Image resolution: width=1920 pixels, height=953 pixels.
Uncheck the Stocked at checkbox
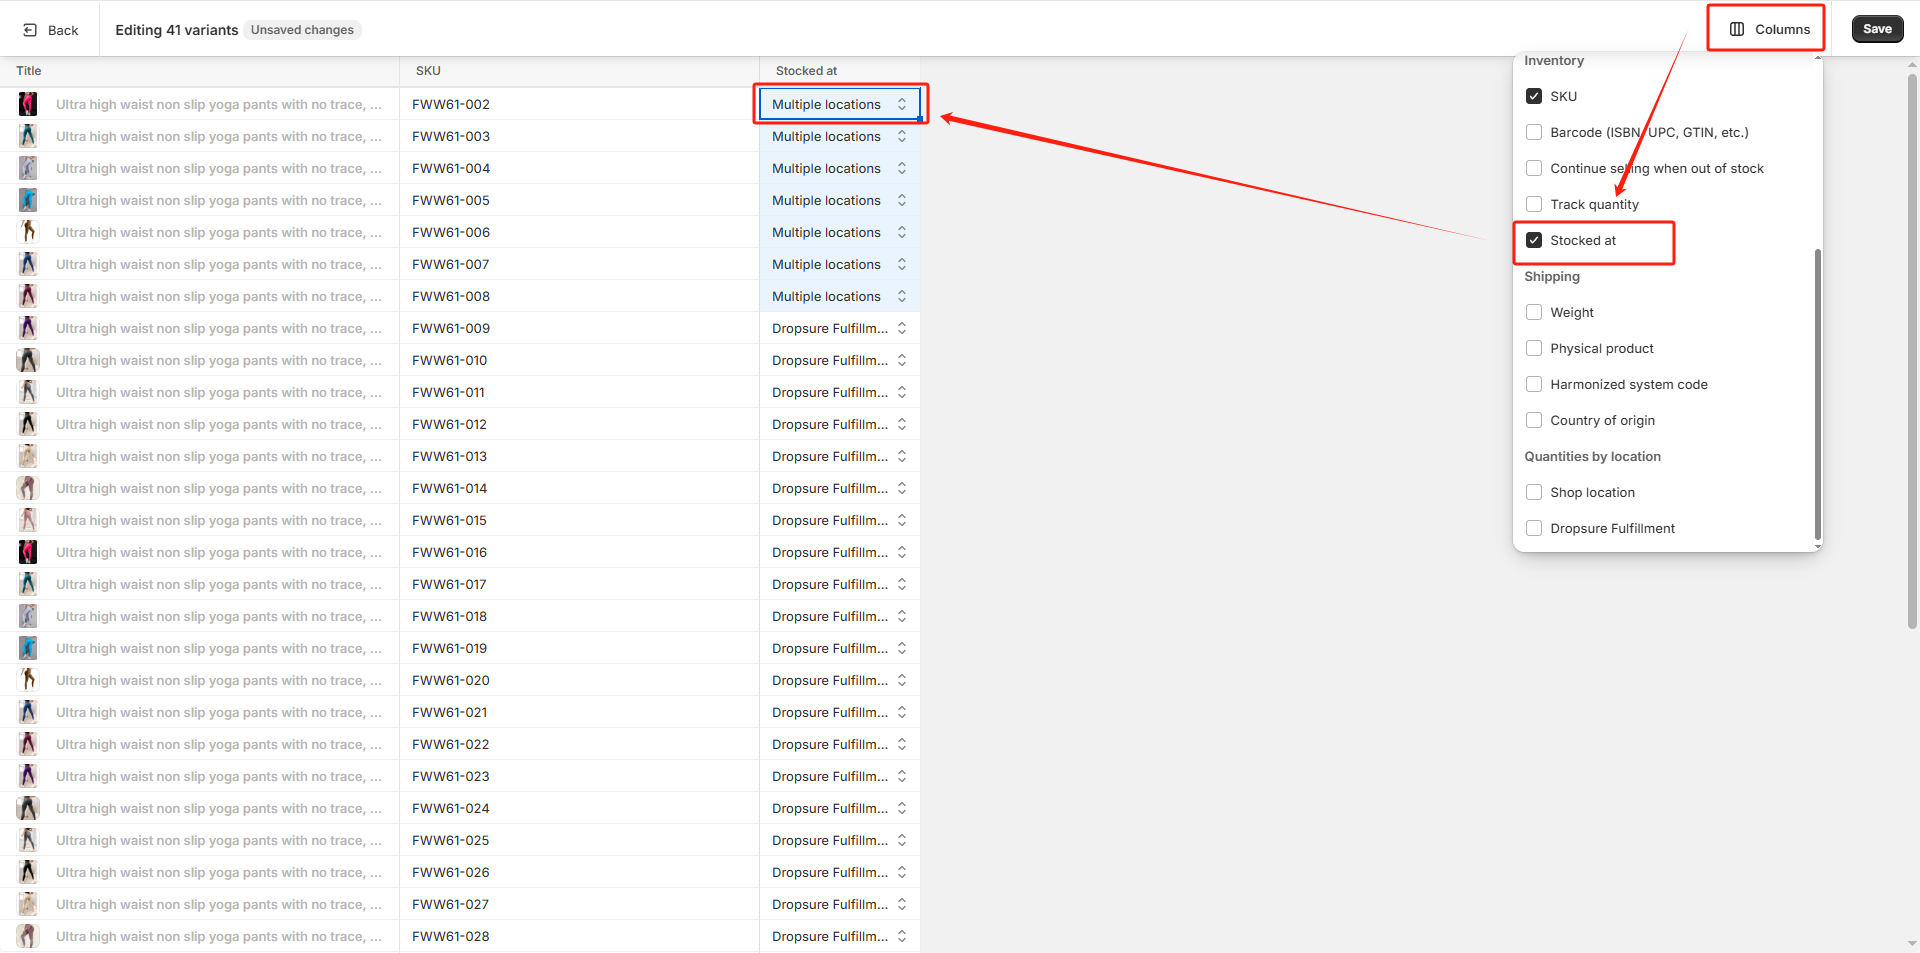(1534, 240)
